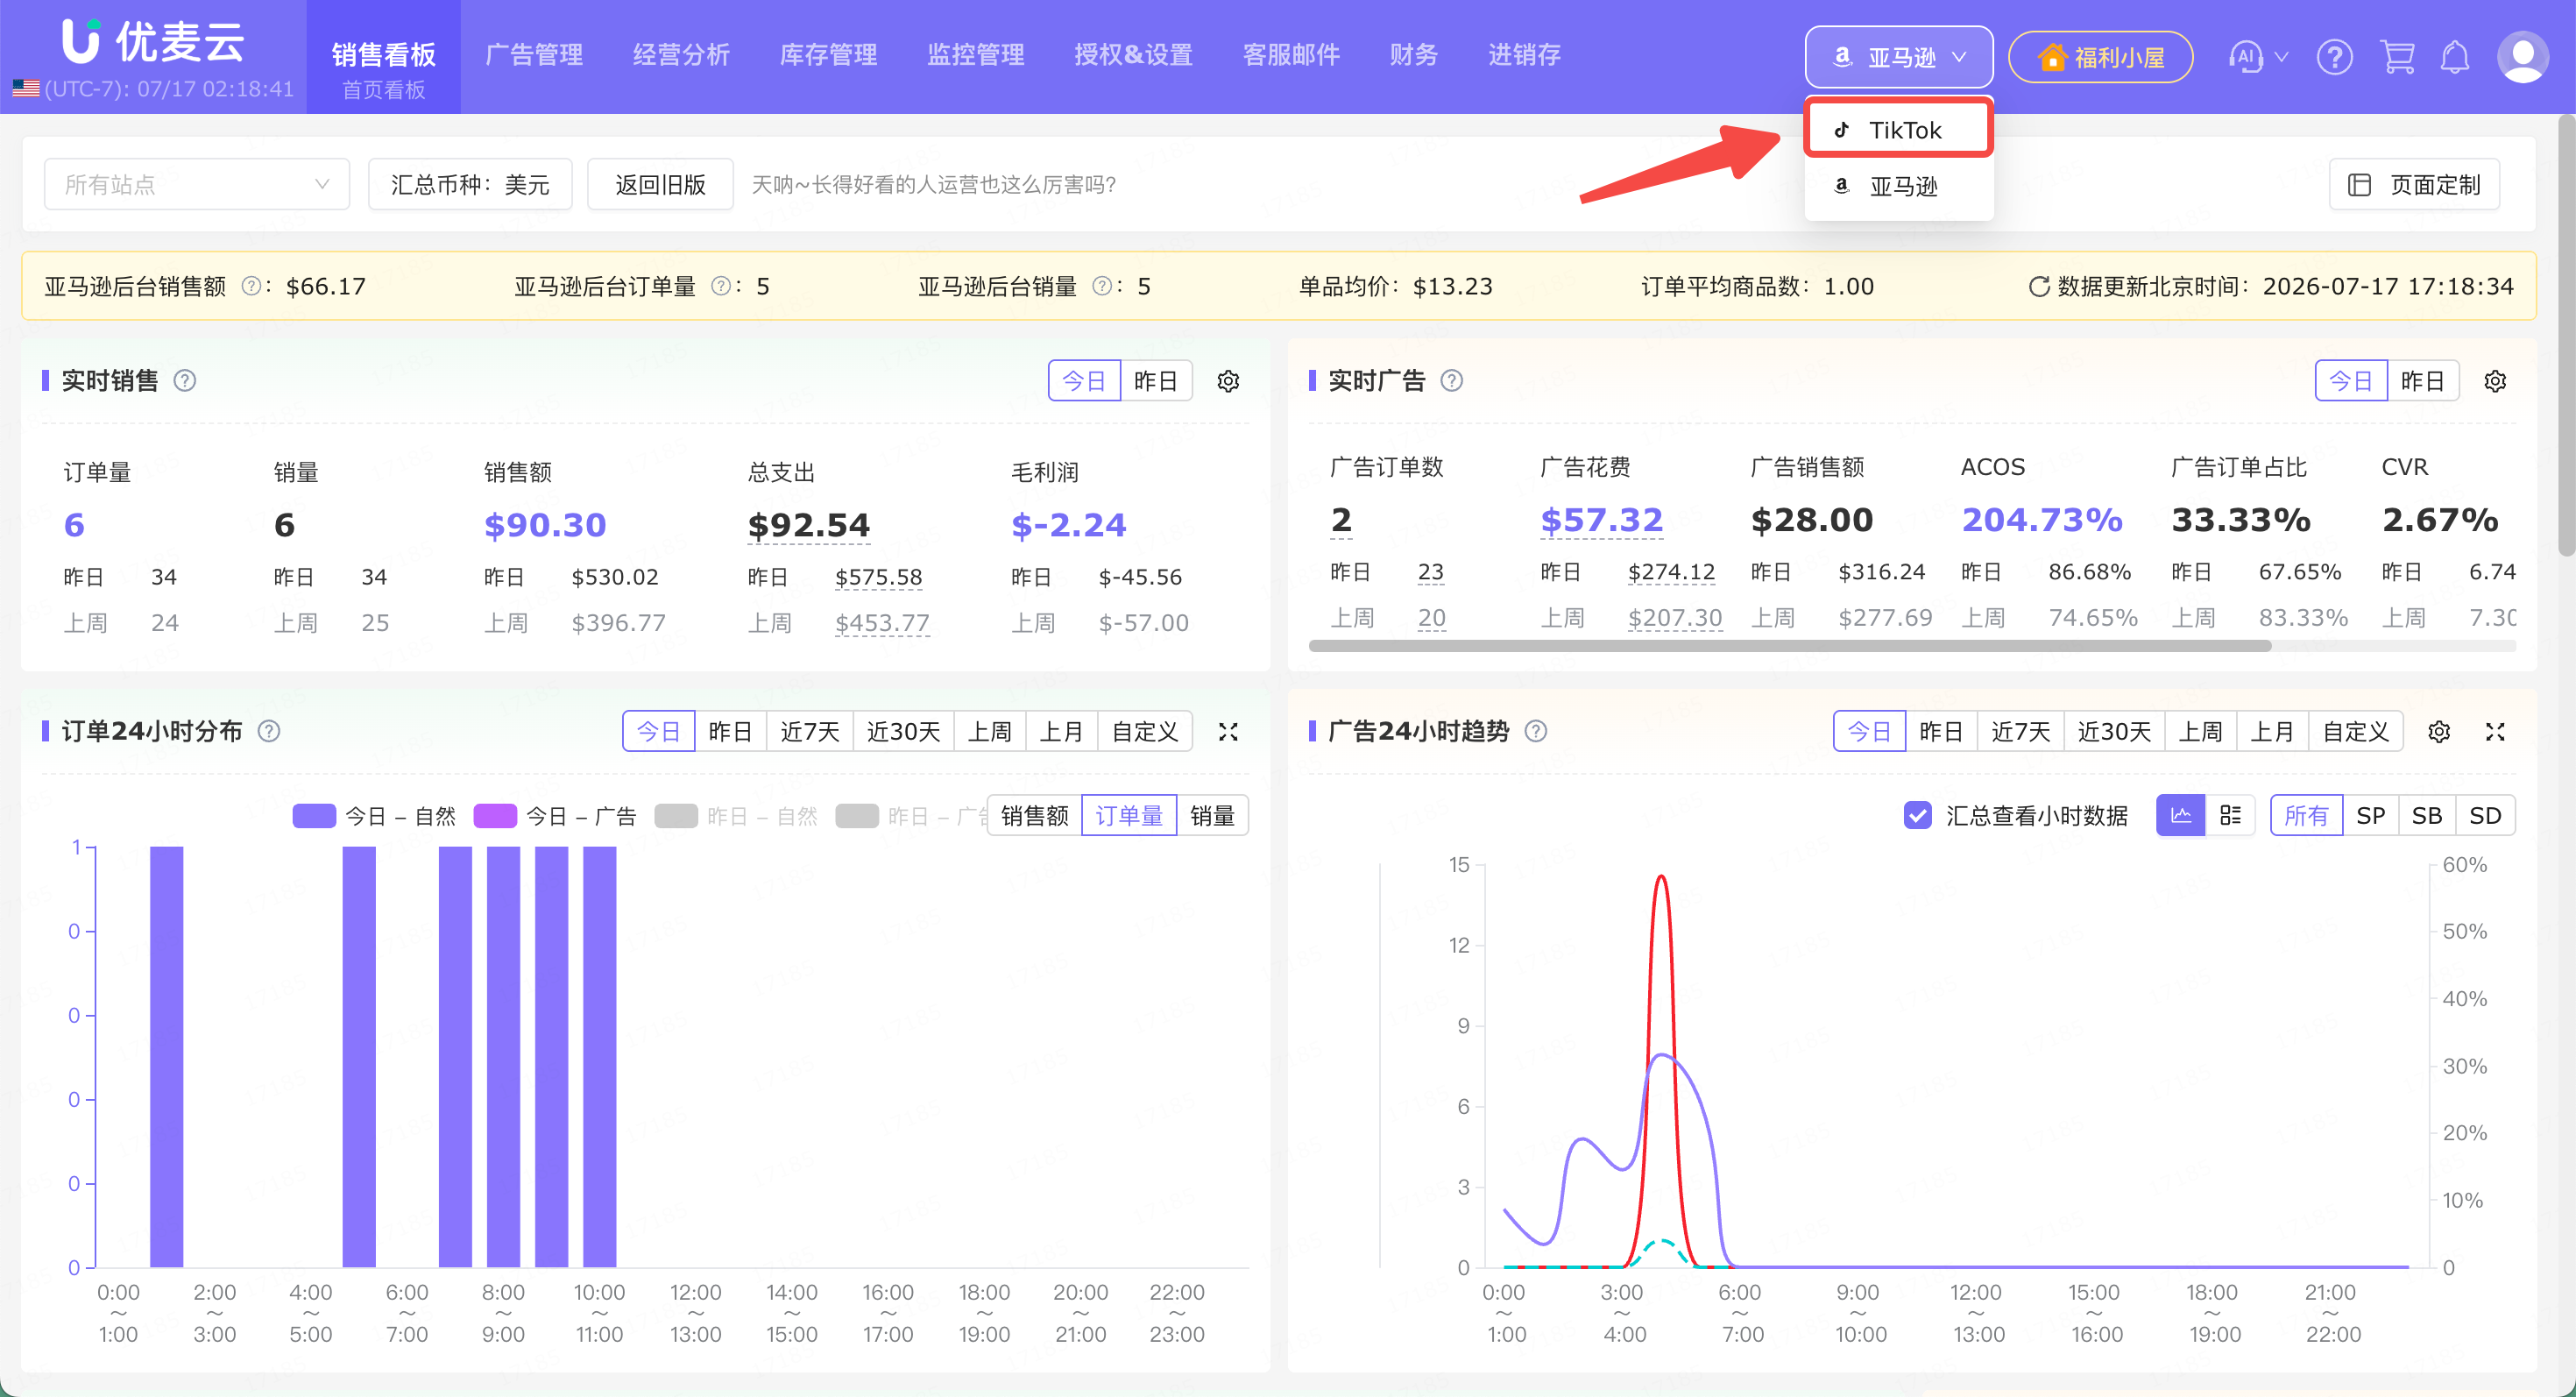Screen dimensions: 2576x1397
Task: Choose 亚马逊 from platform menu
Action: 1898,186
